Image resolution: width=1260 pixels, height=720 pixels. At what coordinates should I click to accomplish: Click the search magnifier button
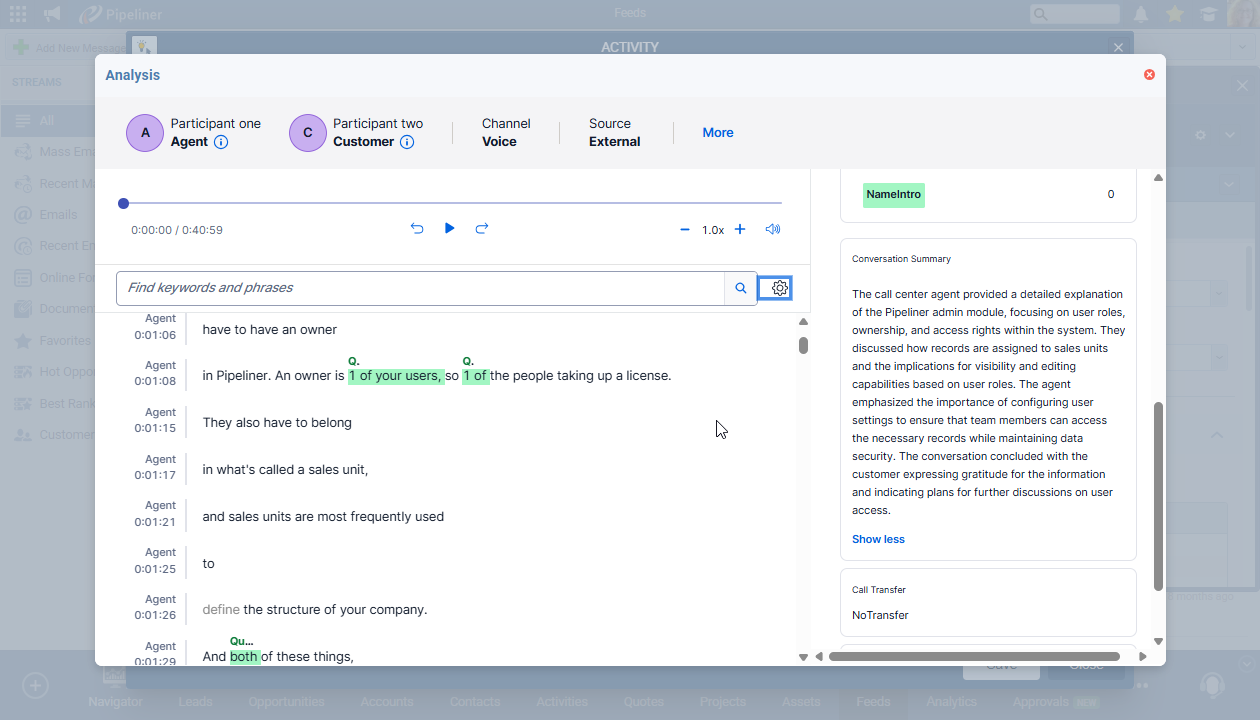click(740, 288)
